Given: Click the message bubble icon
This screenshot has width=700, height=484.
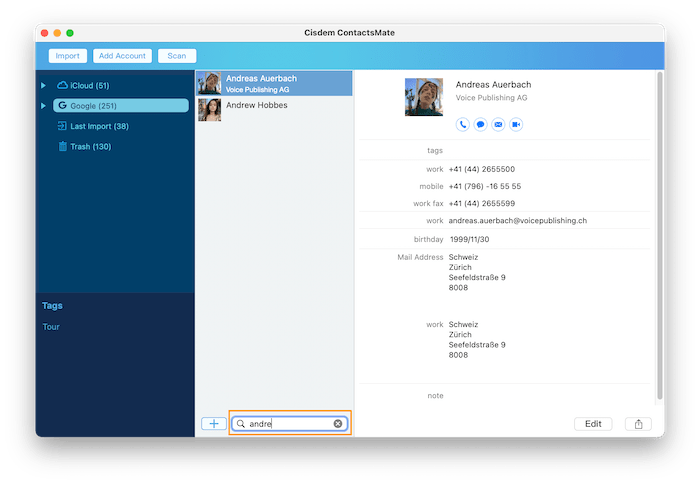Looking at the screenshot, I should pos(480,125).
